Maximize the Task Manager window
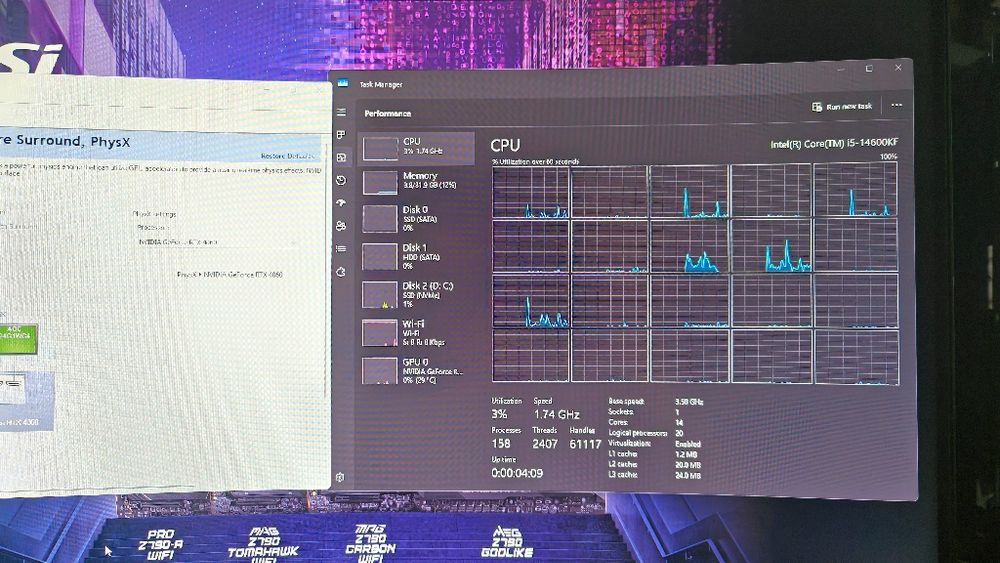The image size is (1000, 563). [869, 68]
